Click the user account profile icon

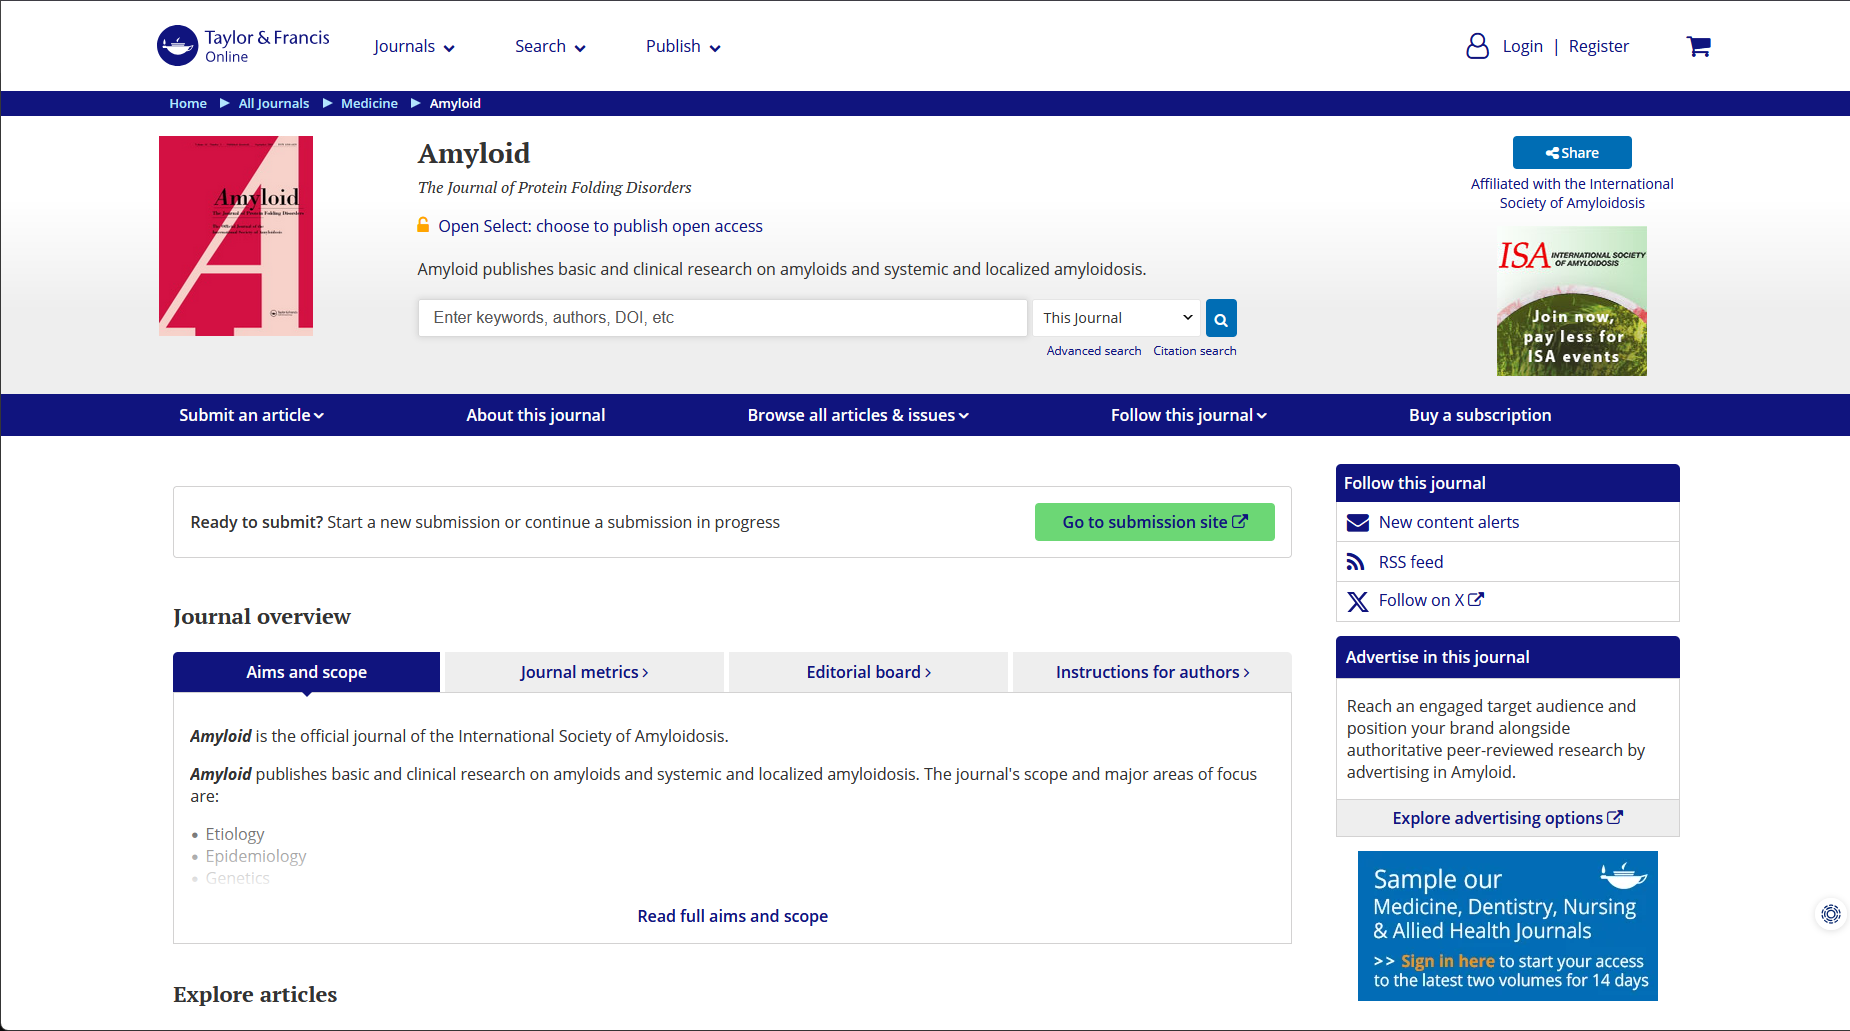coord(1477,46)
